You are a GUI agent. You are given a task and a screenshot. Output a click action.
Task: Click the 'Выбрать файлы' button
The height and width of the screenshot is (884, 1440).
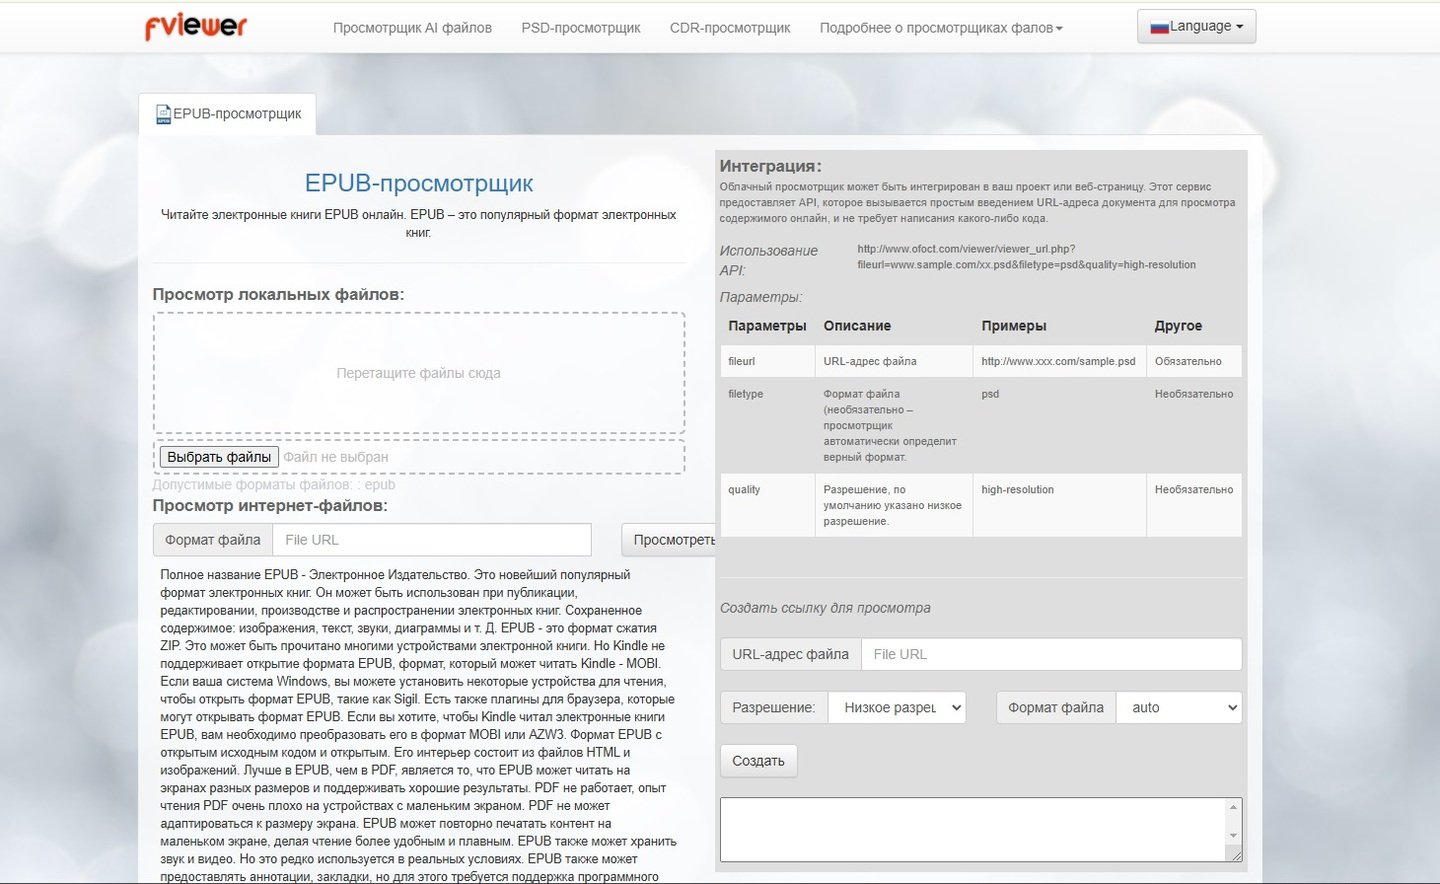(219, 457)
